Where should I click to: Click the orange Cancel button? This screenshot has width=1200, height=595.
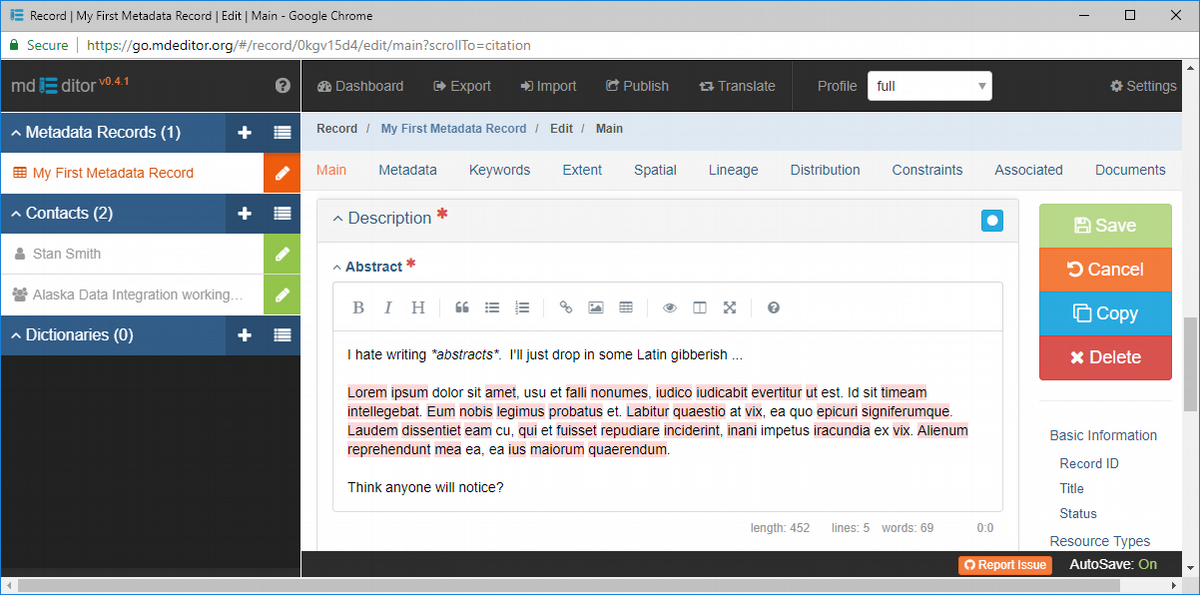coord(1105,270)
